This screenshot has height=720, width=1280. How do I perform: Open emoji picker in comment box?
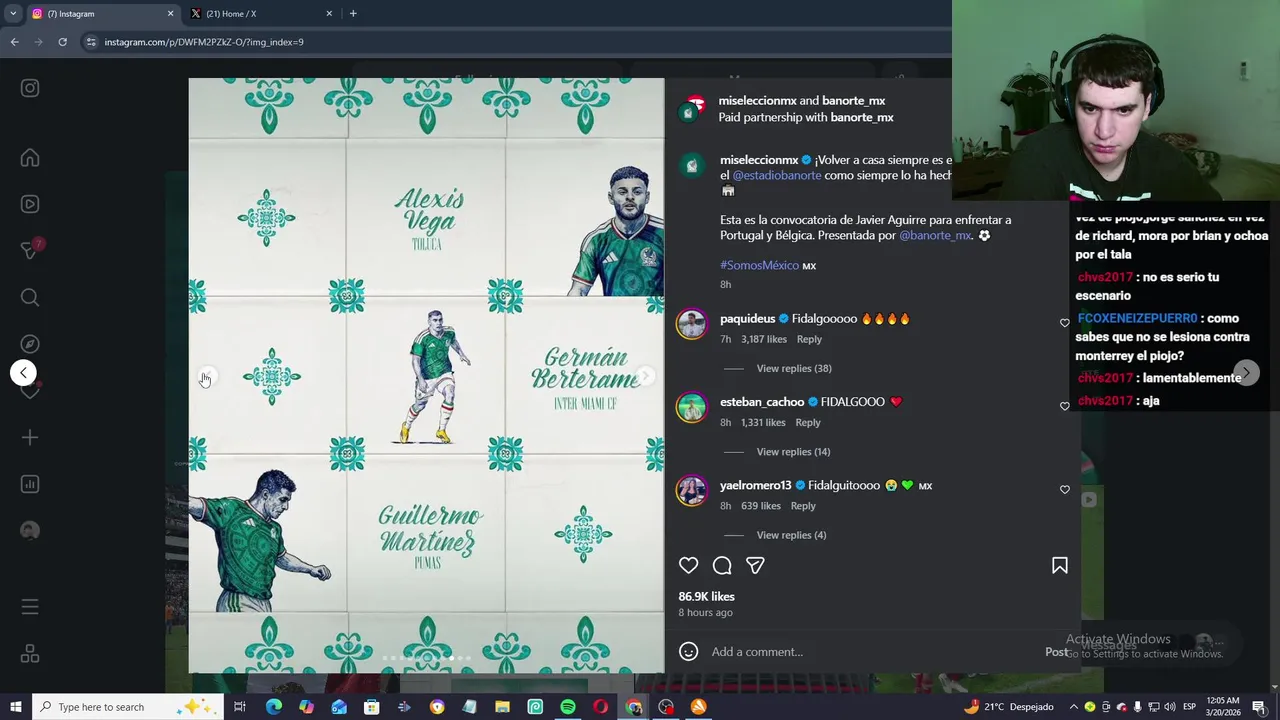pos(688,652)
